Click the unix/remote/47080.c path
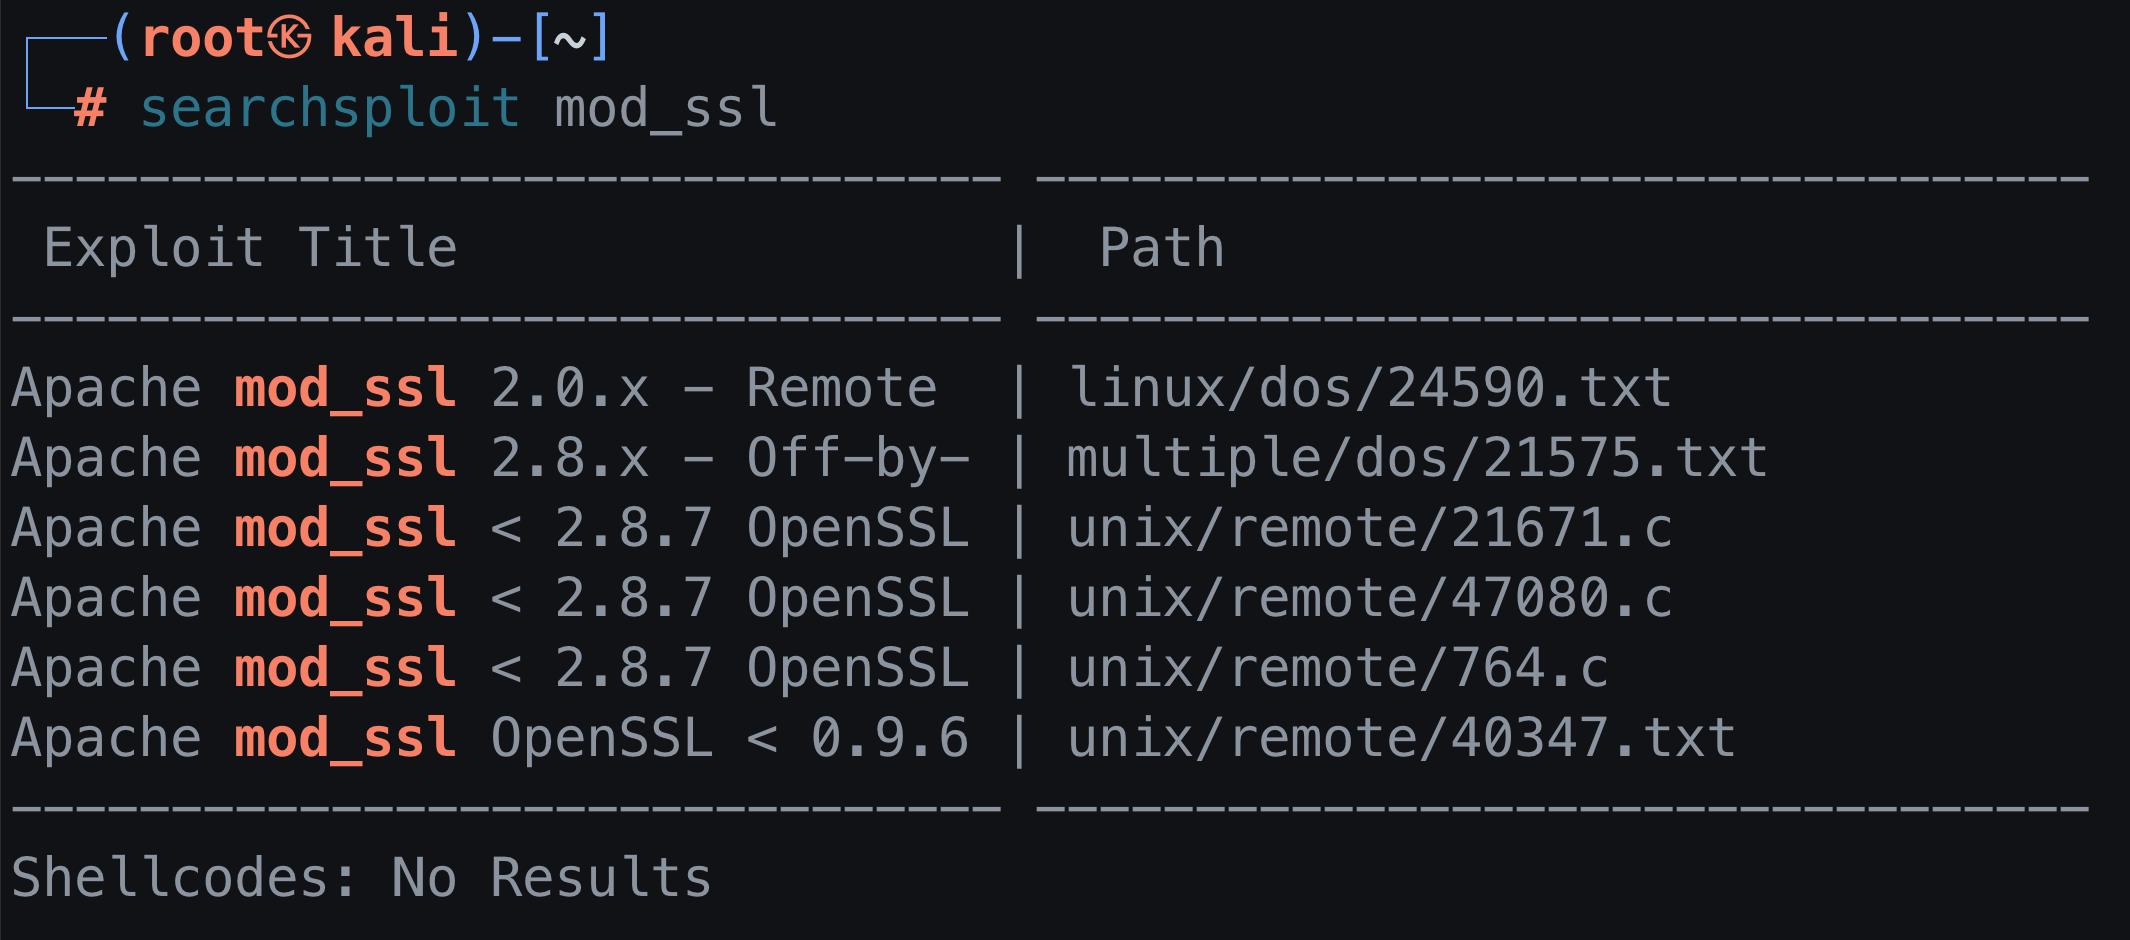The height and width of the screenshot is (940, 2130). (1370, 598)
